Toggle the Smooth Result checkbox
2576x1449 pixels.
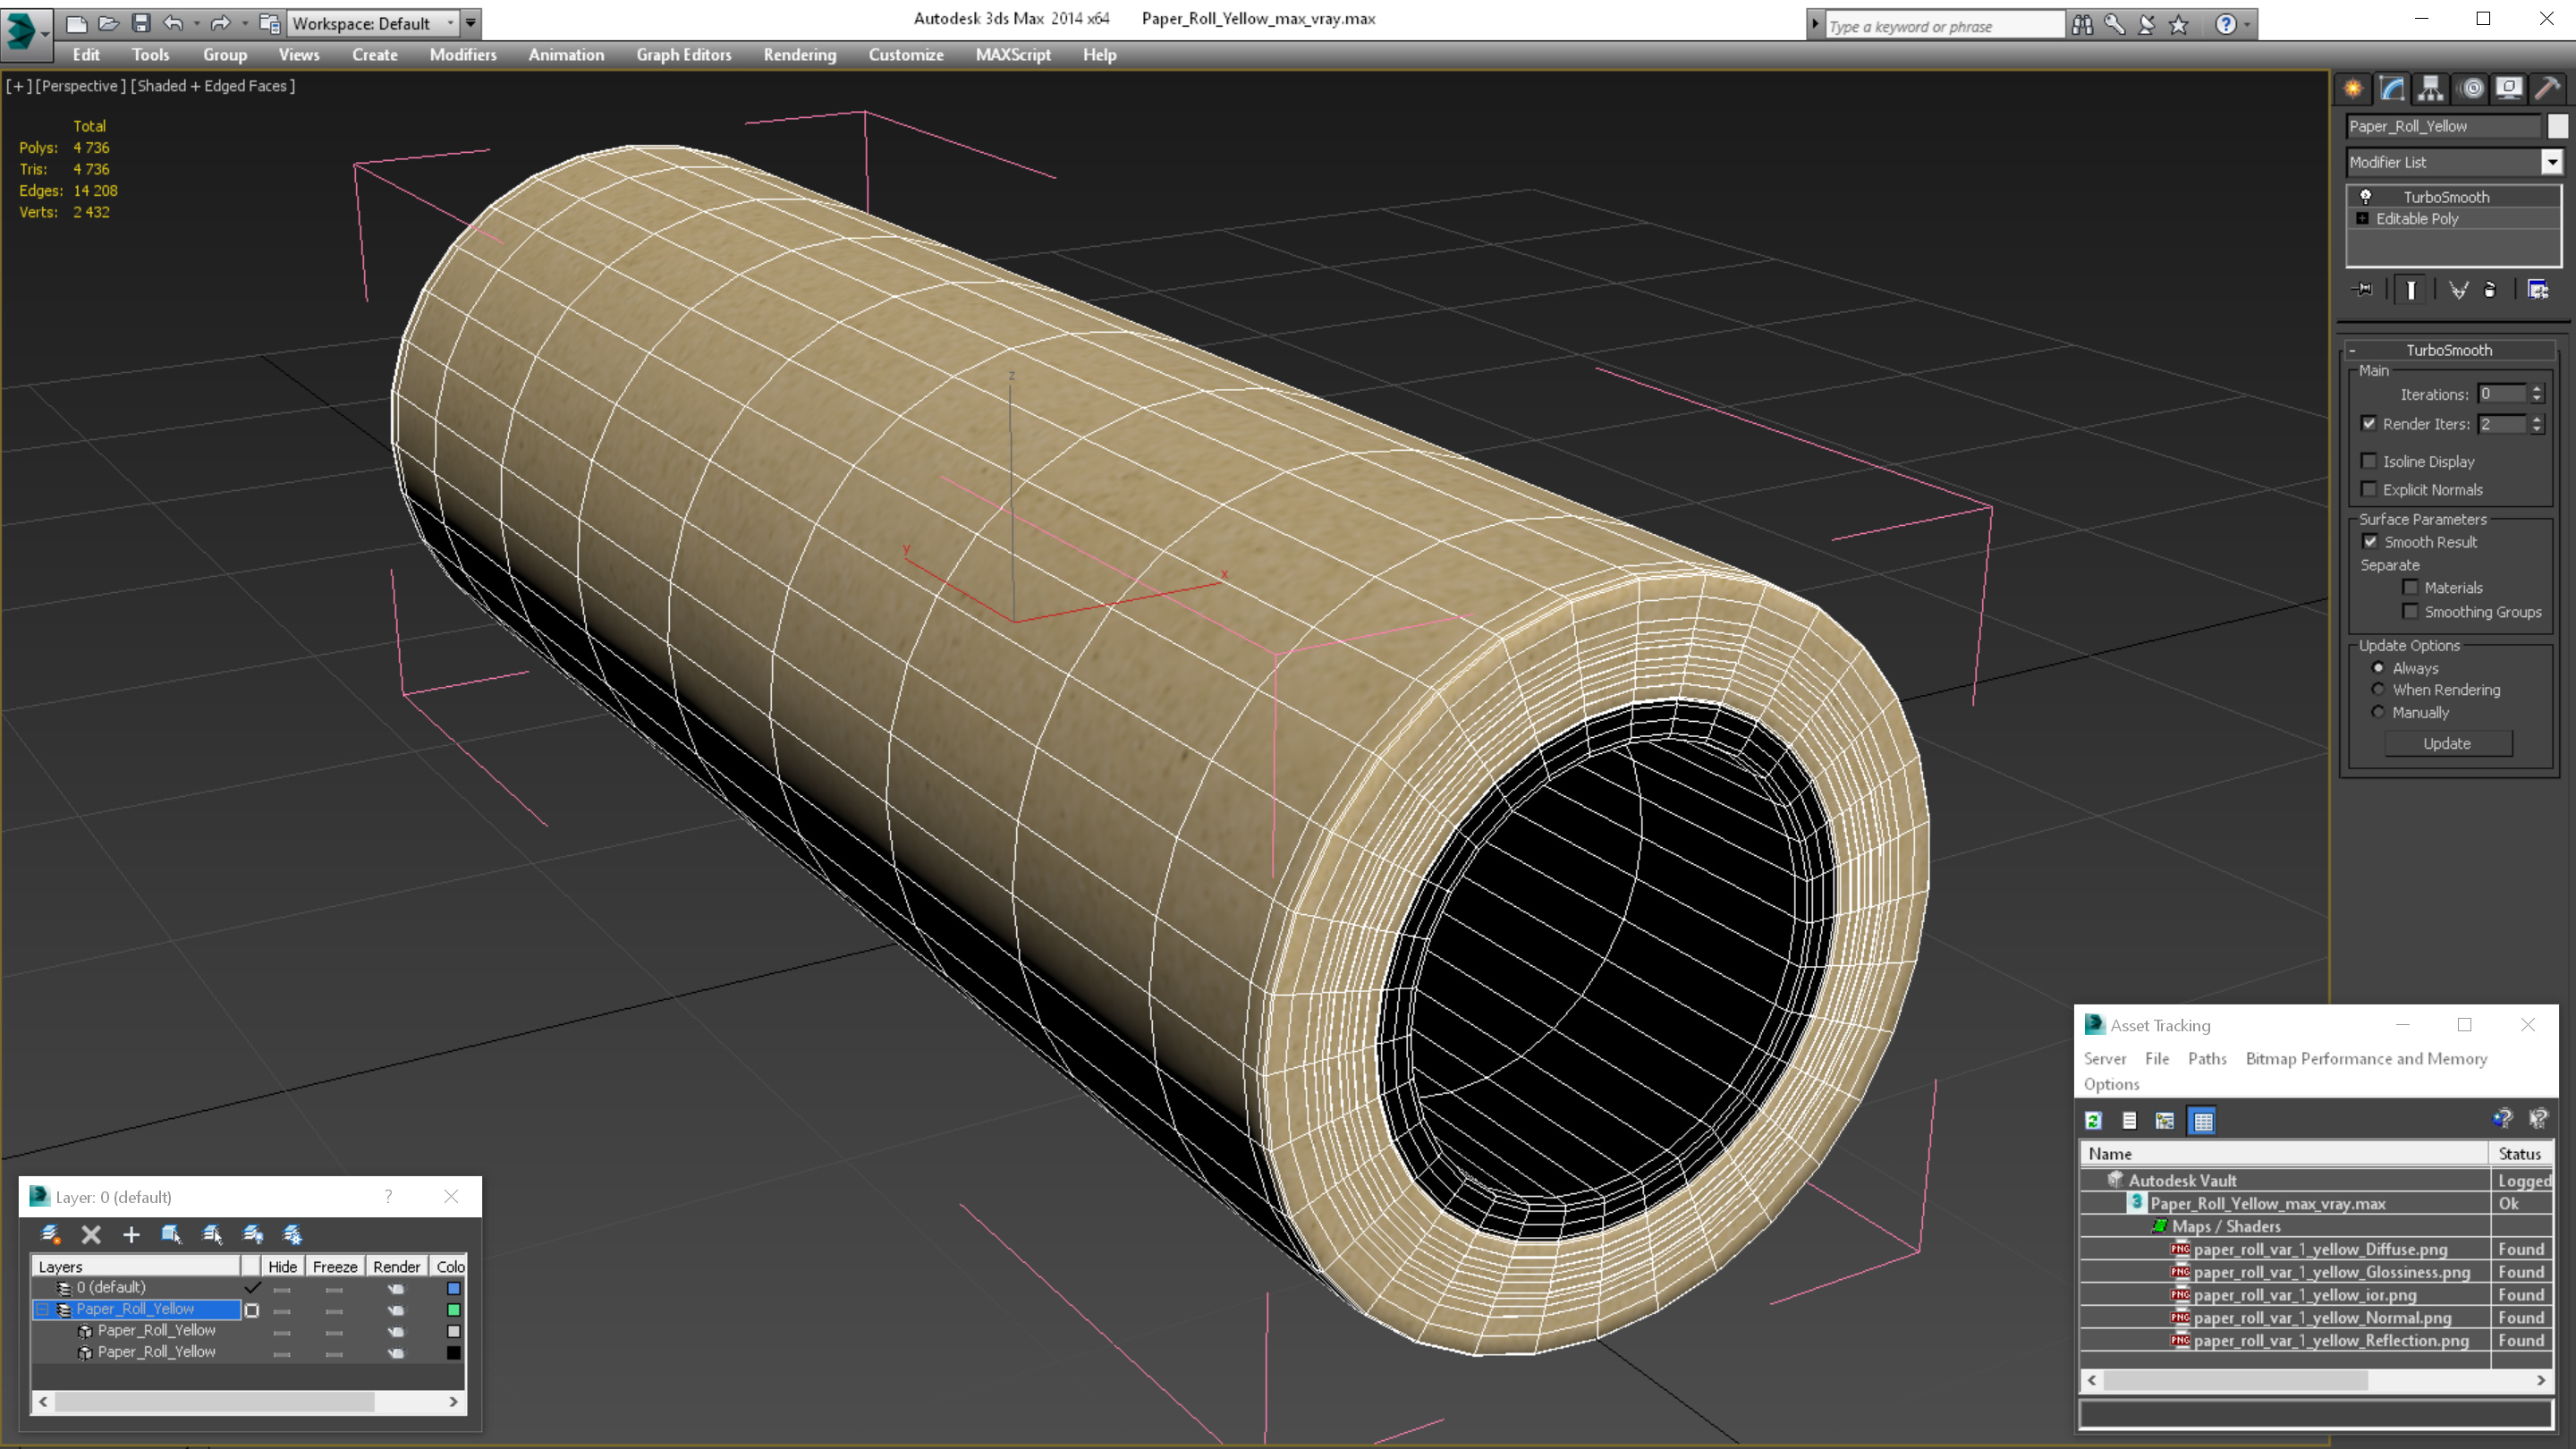(x=2370, y=542)
